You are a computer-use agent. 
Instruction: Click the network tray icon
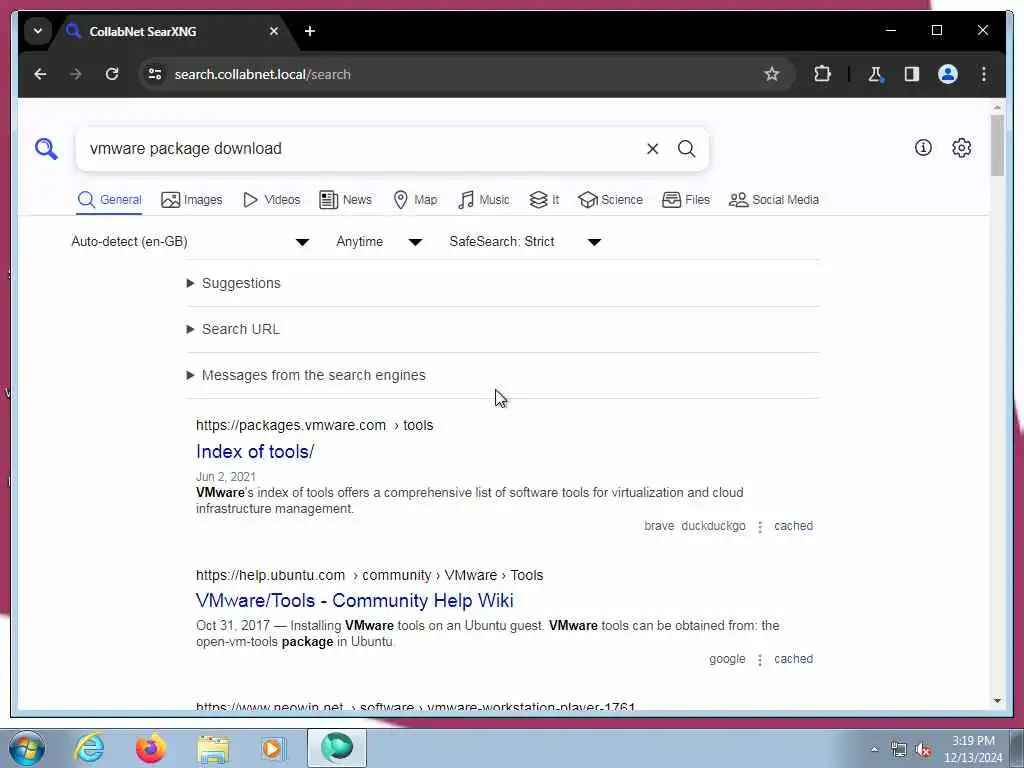point(899,750)
